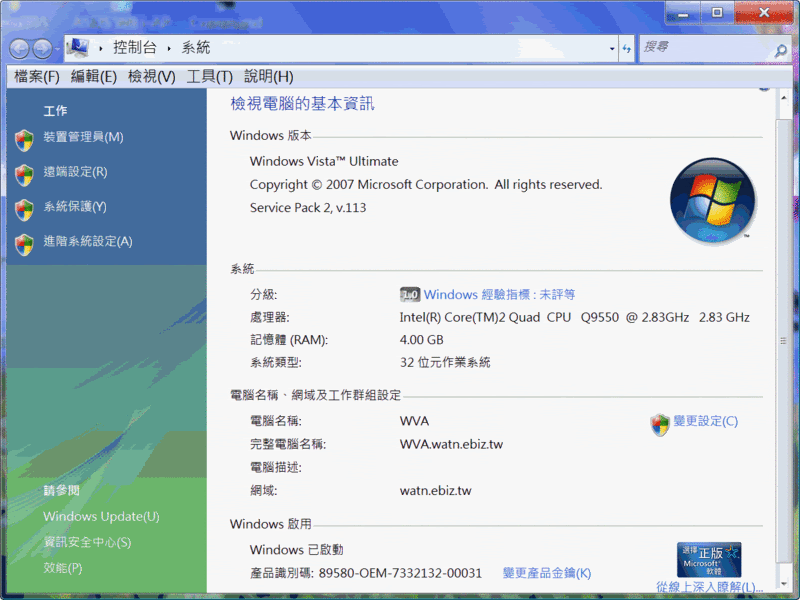
Task: Open the address bar history dropdown
Action: (x=612, y=48)
